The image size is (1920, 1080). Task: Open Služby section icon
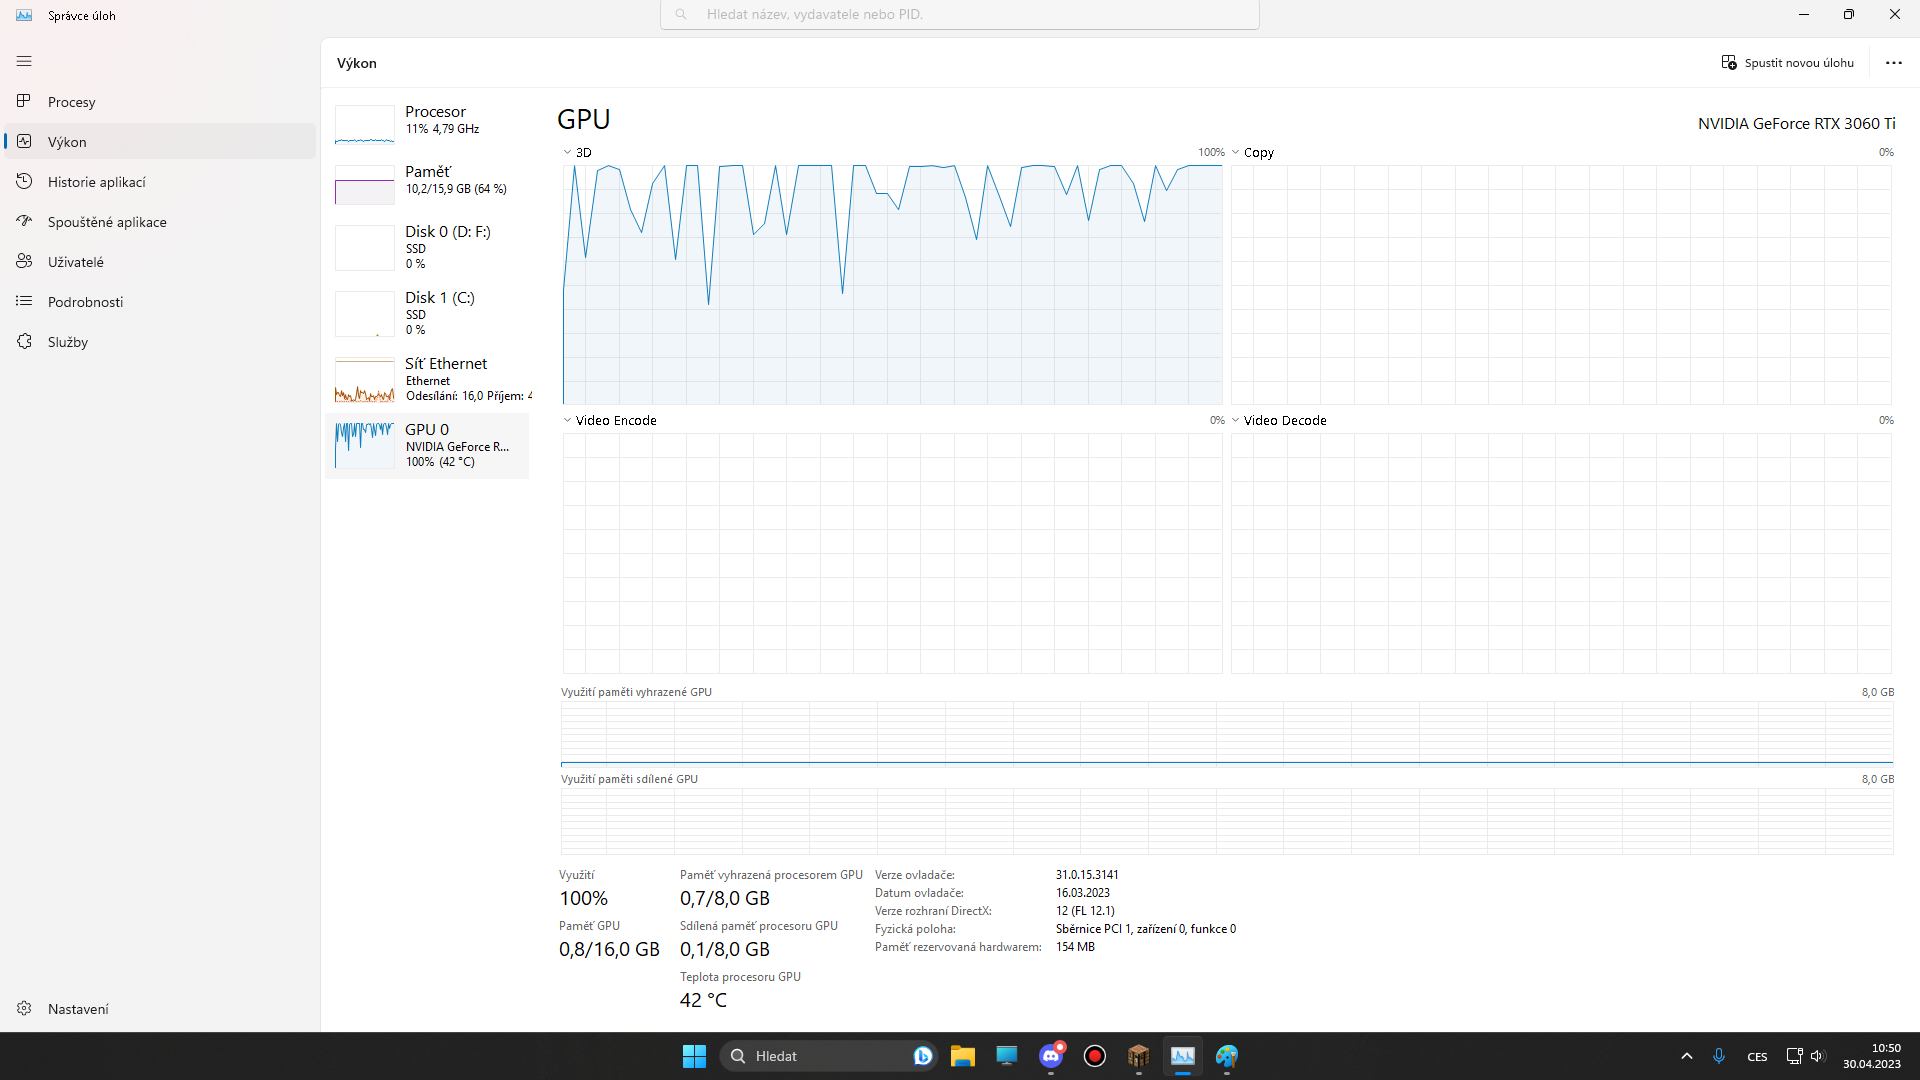24,342
